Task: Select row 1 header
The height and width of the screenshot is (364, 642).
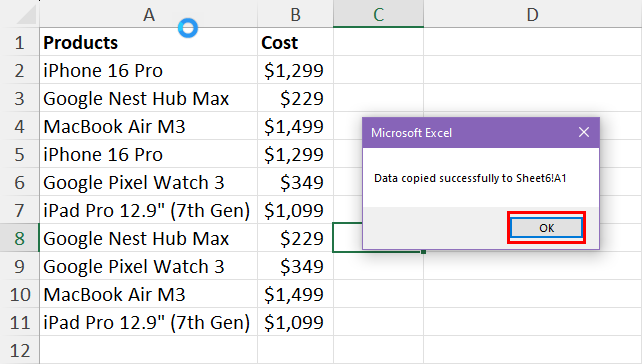Action: (x=20, y=42)
